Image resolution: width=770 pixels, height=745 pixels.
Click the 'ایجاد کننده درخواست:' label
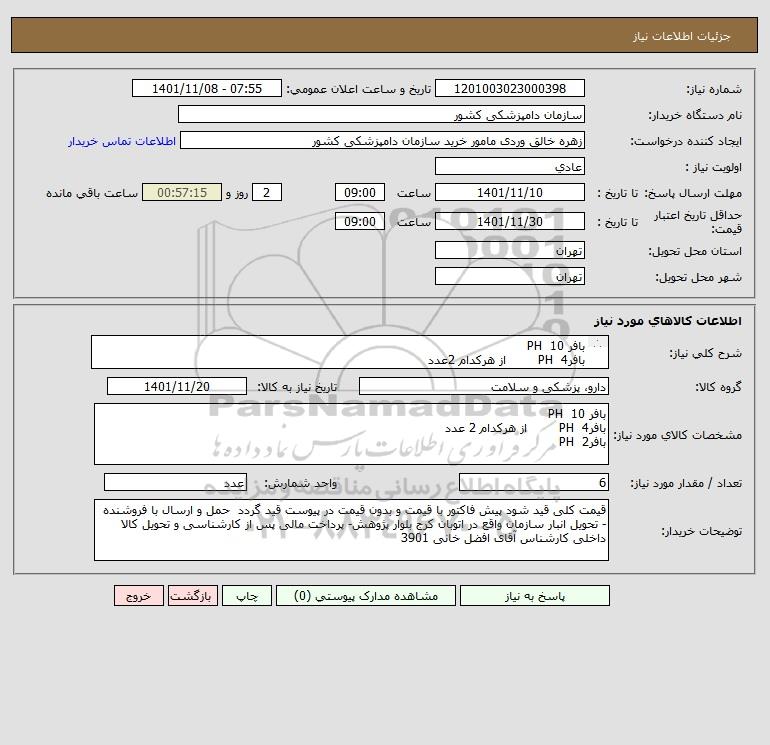point(686,141)
